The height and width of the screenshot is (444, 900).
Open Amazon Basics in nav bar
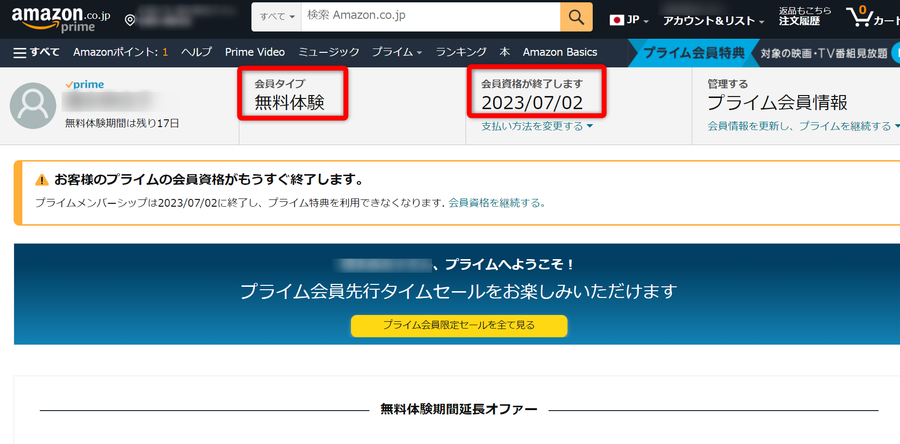[x=560, y=52]
